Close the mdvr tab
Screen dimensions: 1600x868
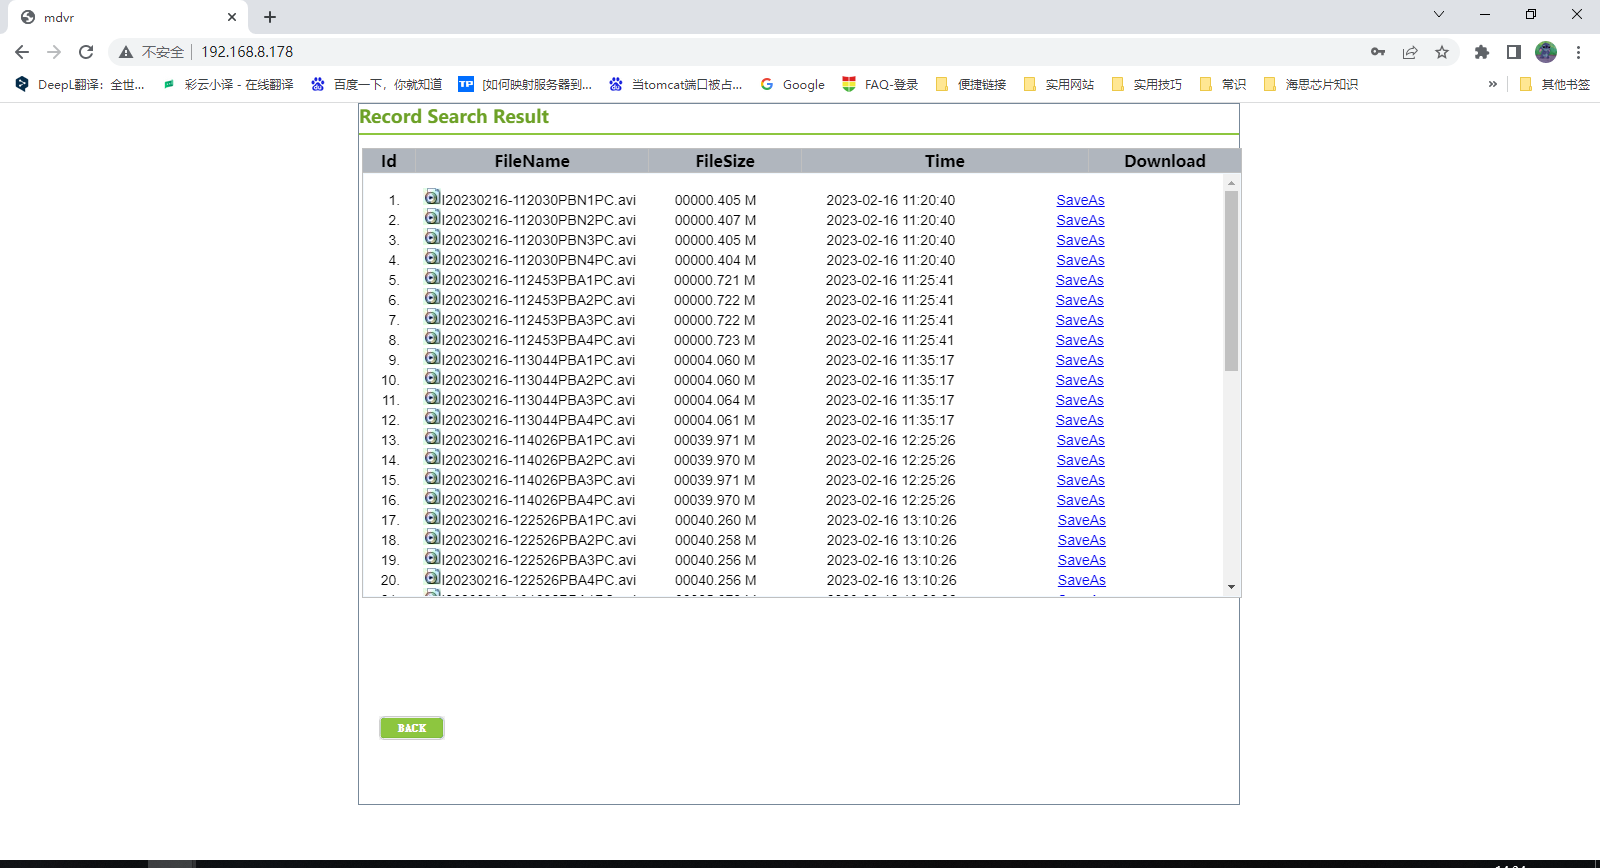coord(232,17)
